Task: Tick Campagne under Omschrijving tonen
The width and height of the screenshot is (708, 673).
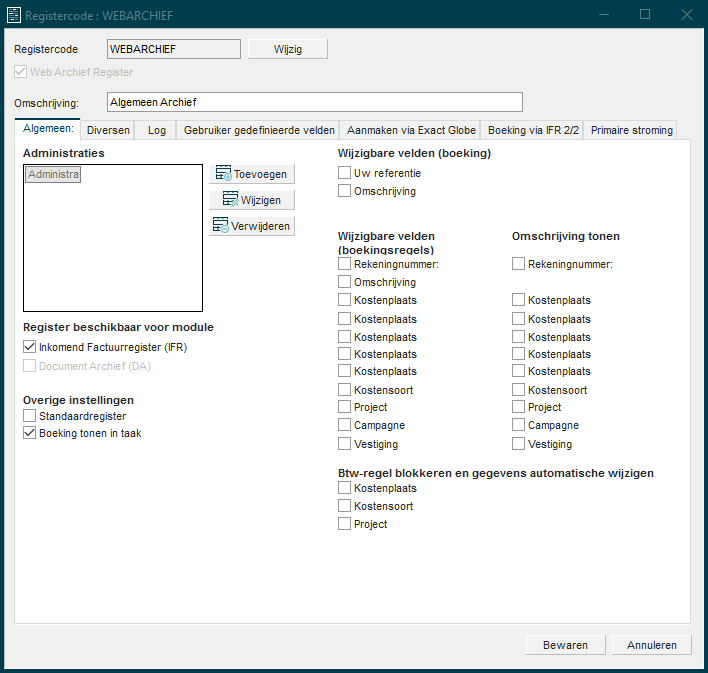Action: click(518, 425)
